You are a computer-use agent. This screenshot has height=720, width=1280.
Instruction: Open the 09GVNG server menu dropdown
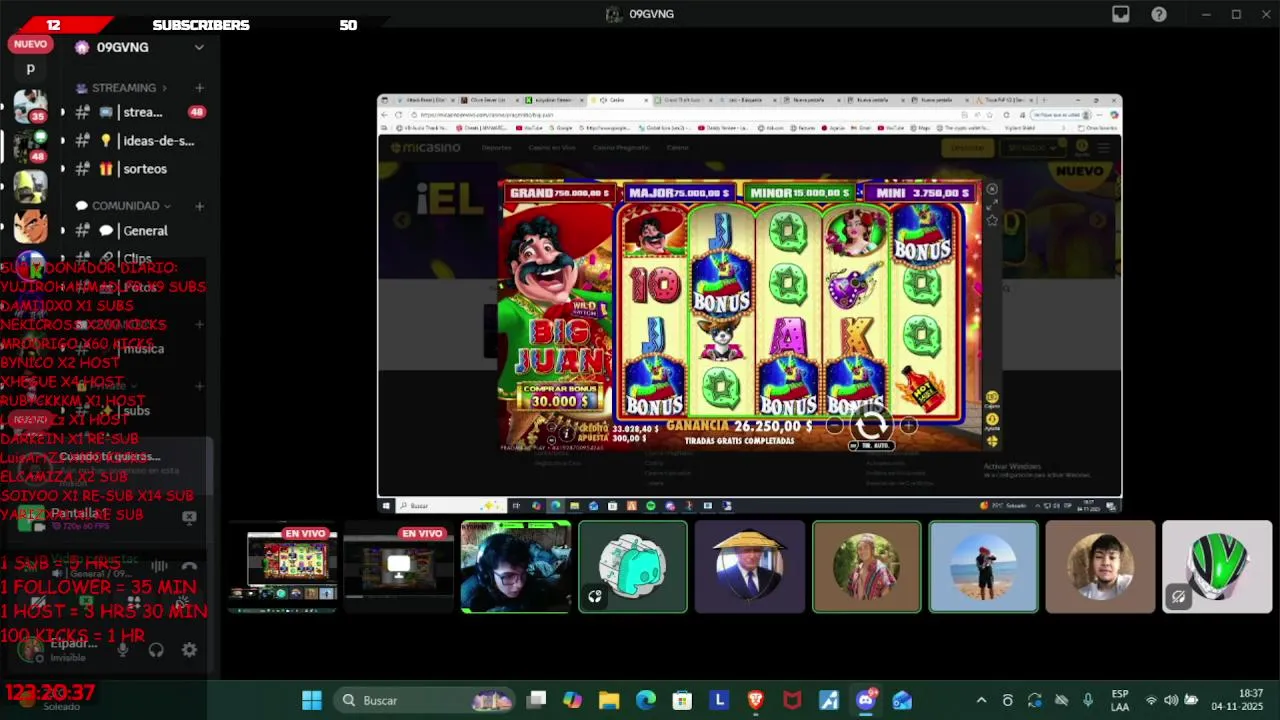coord(199,47)
